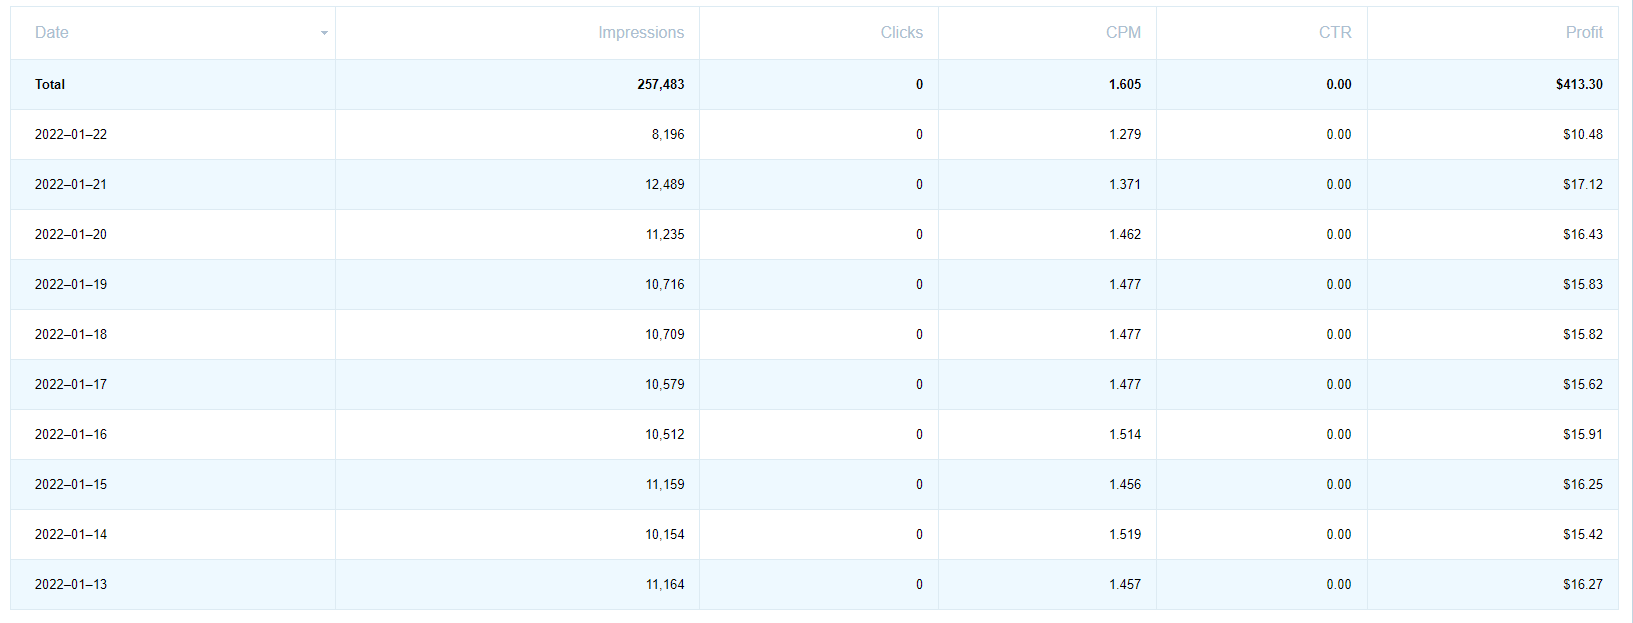Click the 2022-01-15 date cell
This screenshot has width=1633, height=623.
coord(71,485)
